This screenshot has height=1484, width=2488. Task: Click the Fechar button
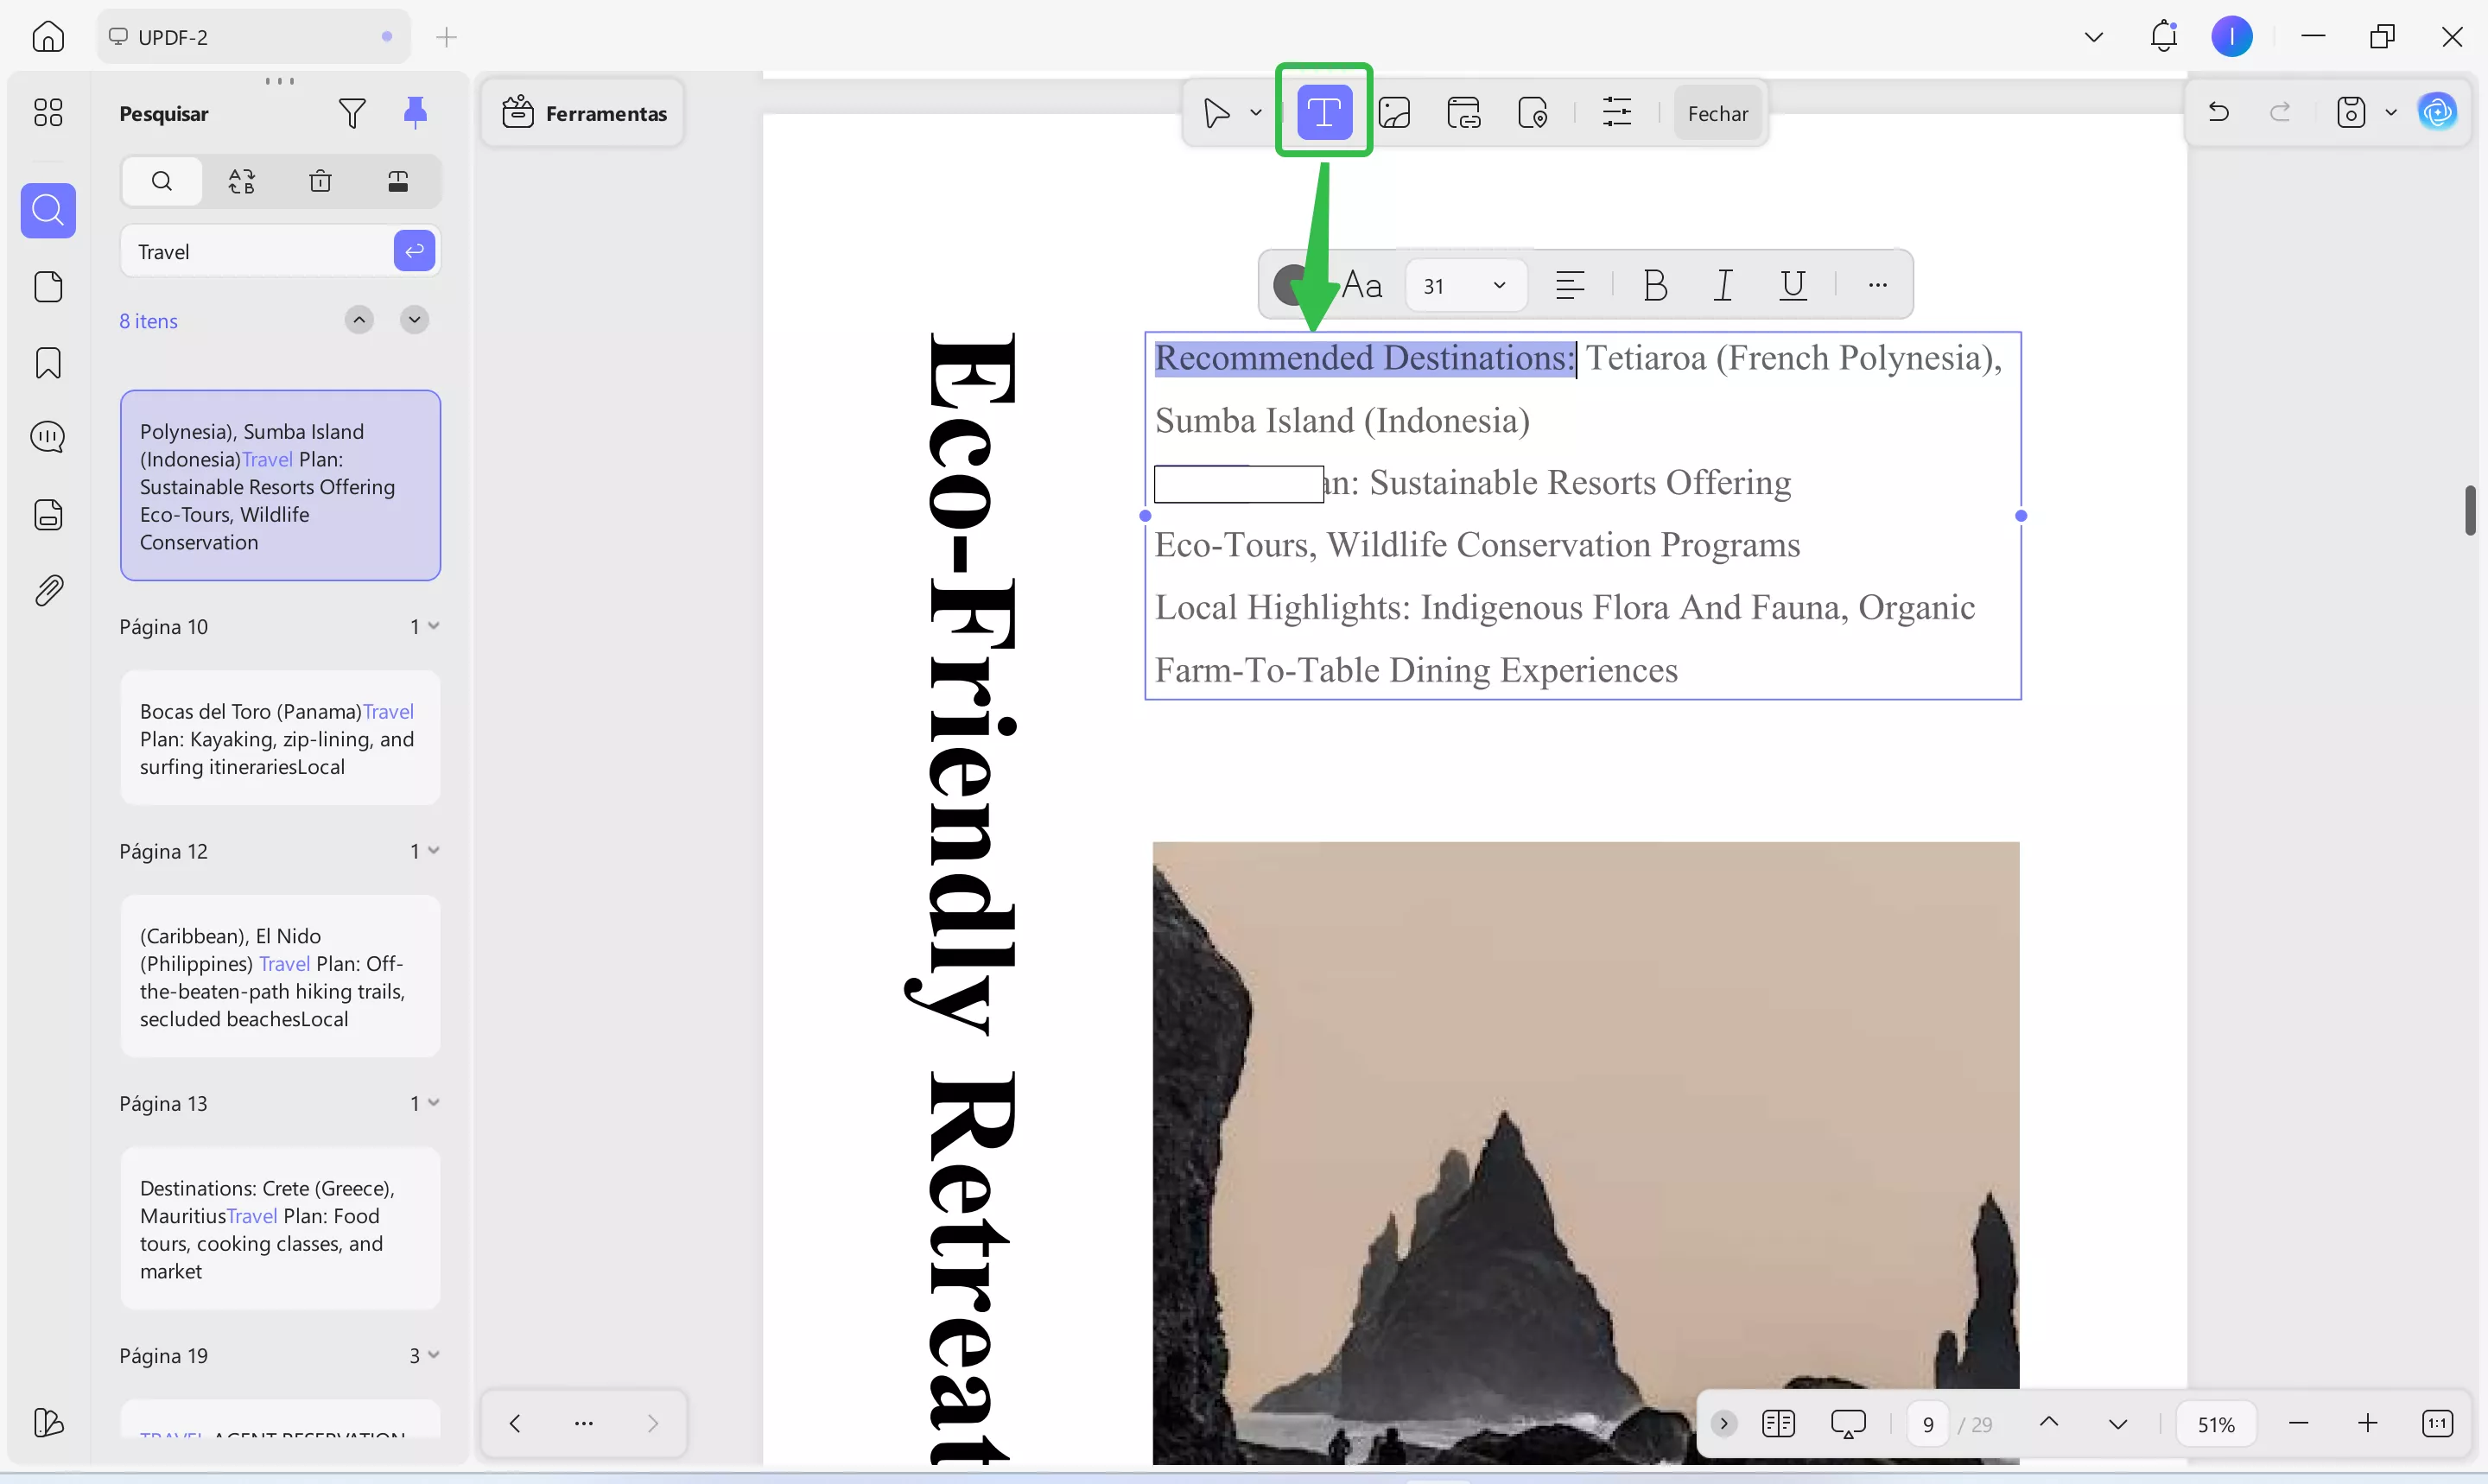pyautogui.click(x=1718, y=112)
